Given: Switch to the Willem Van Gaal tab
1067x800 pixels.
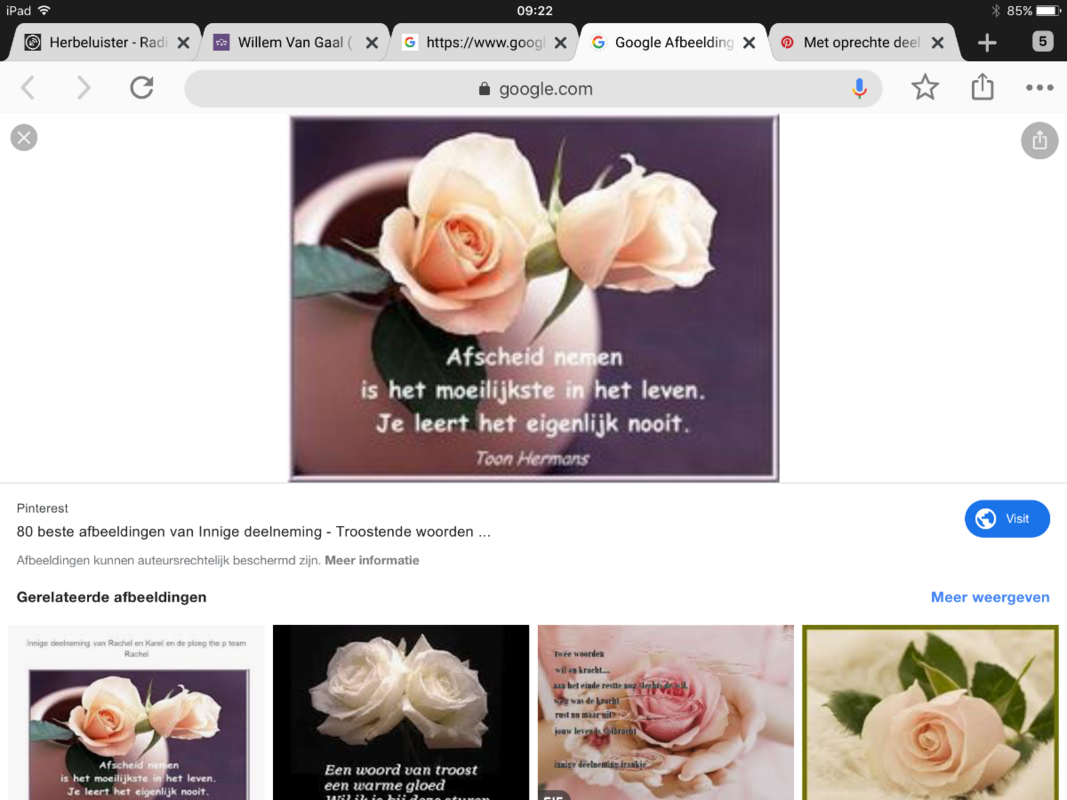Looking at the screenshot, I should point(285,43).
